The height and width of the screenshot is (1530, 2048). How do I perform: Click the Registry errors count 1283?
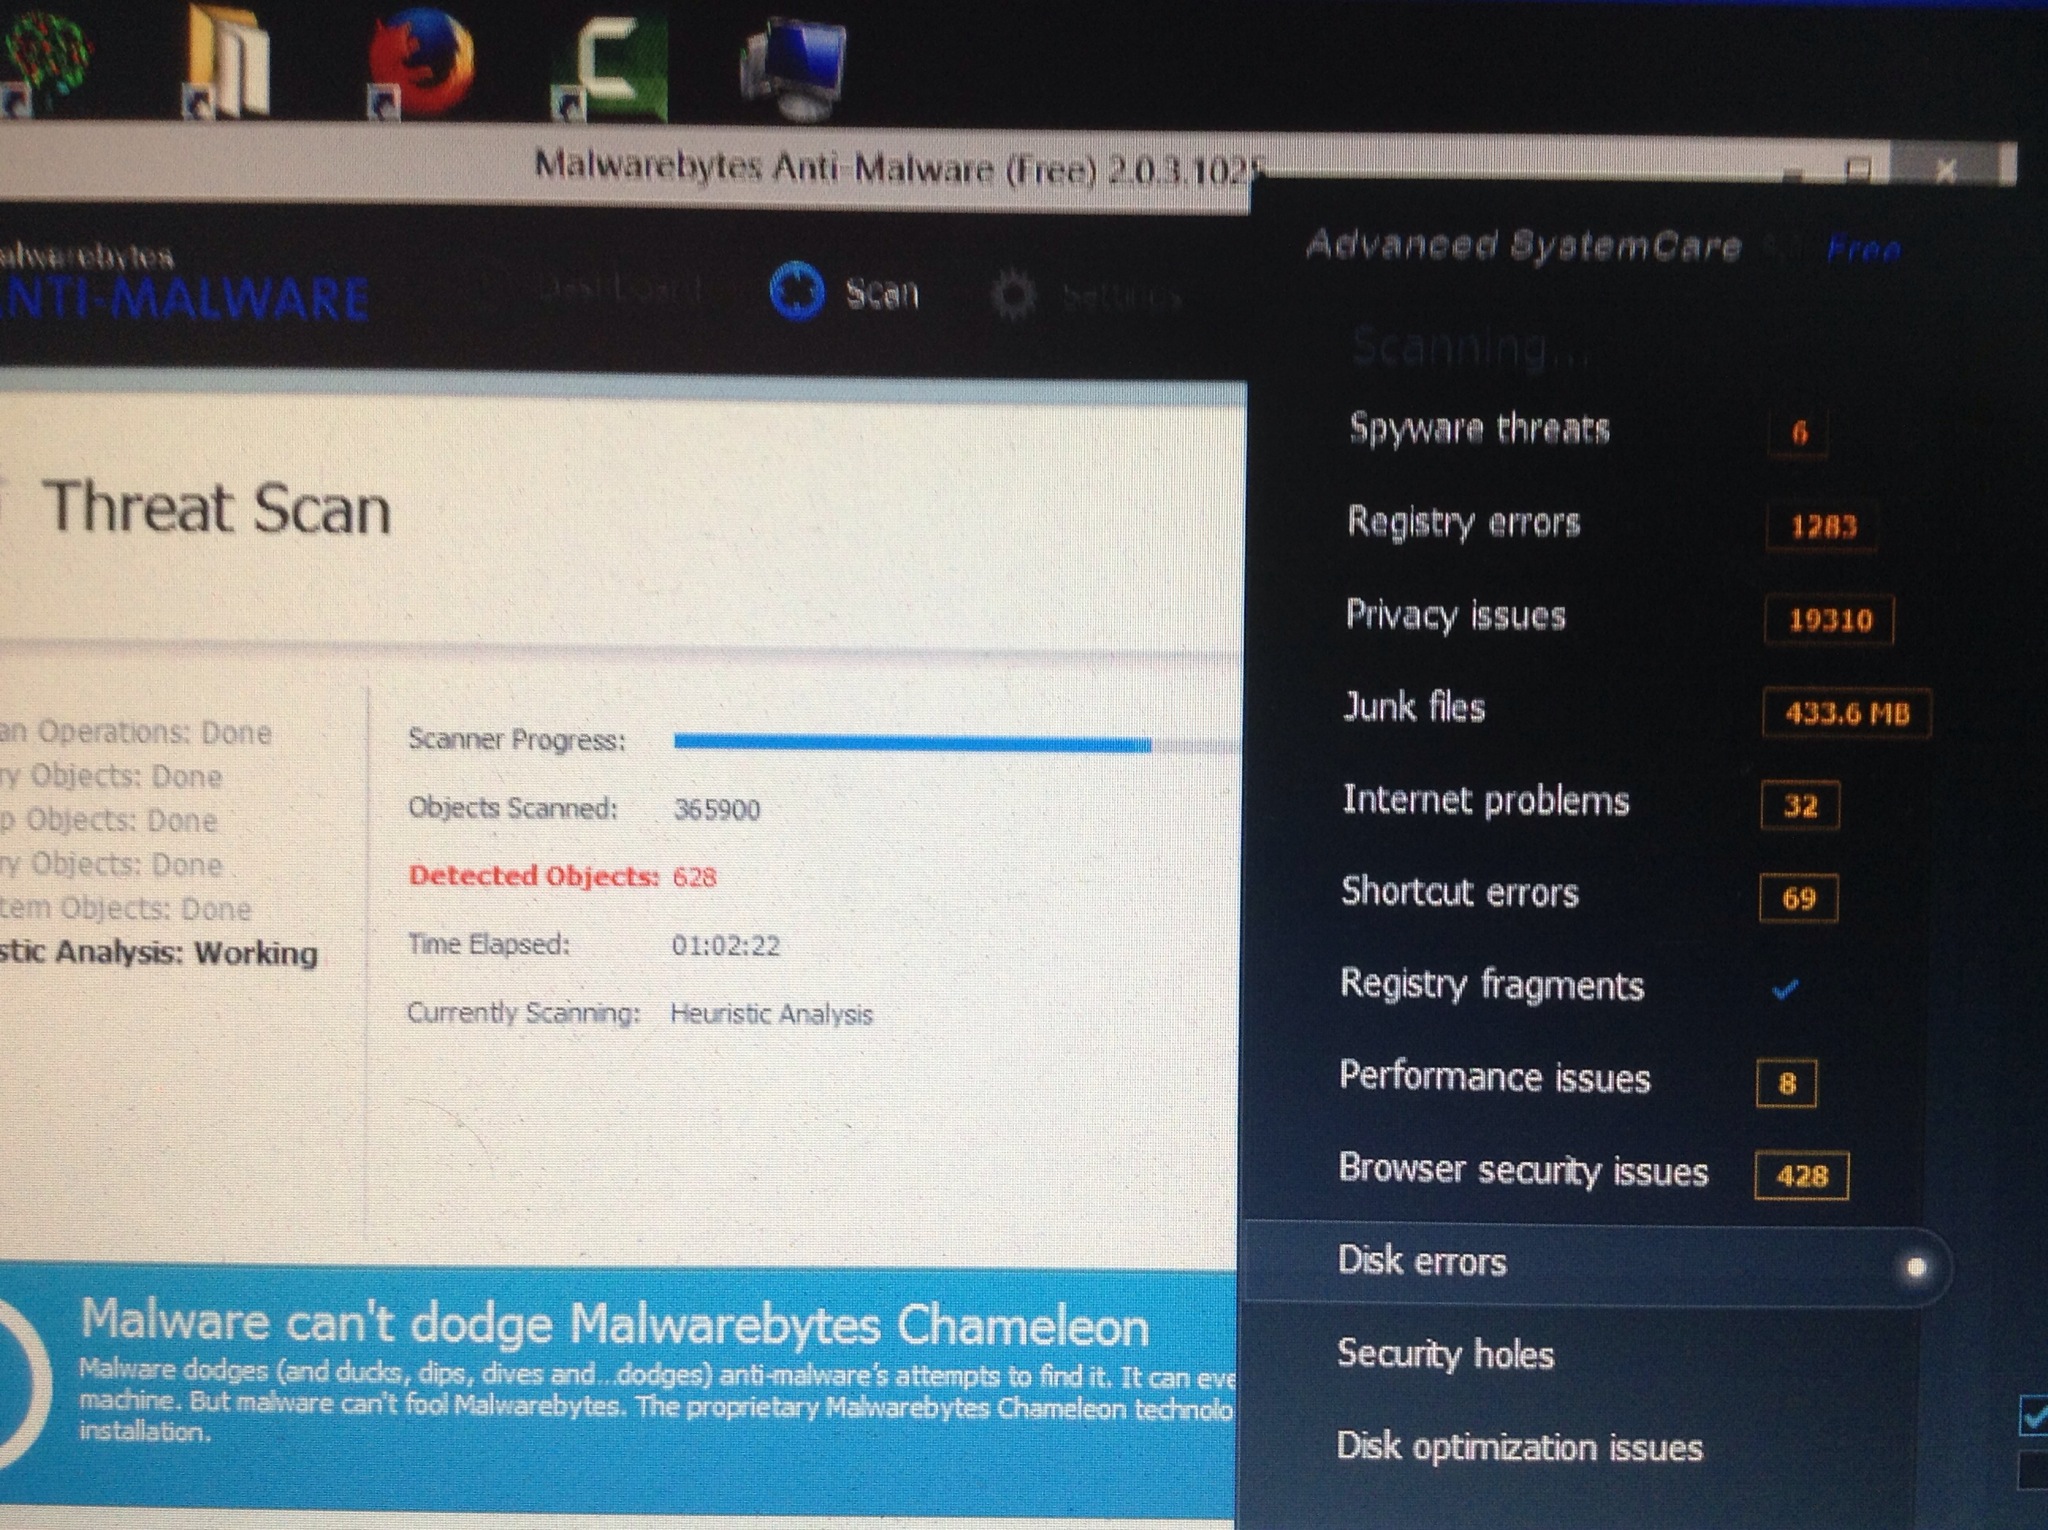tap(1822, 526)
